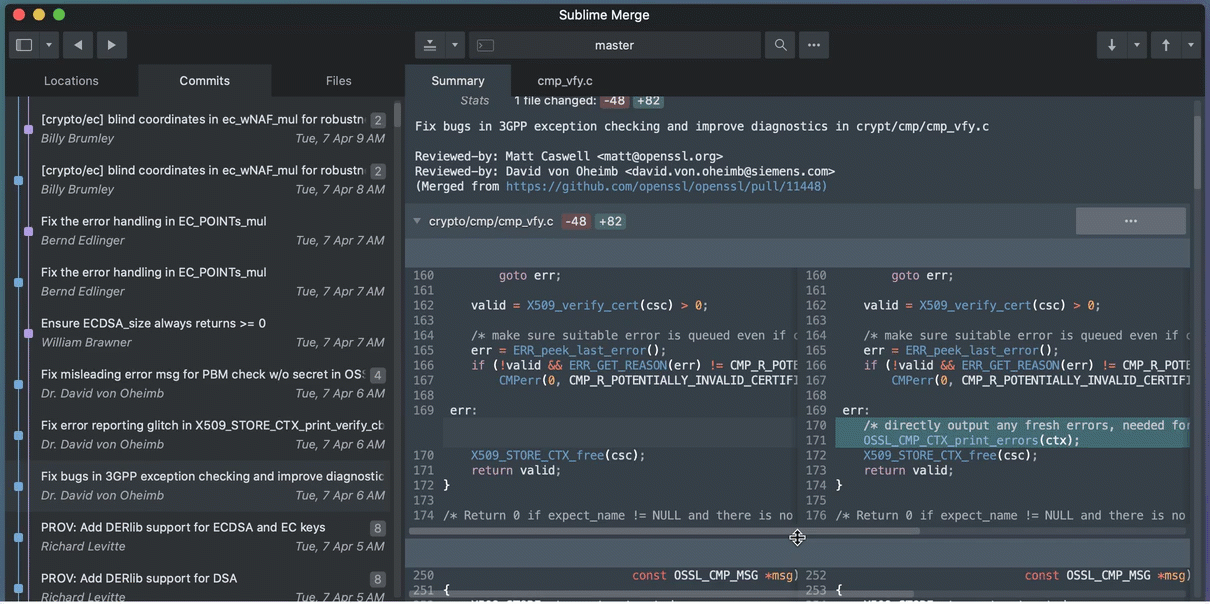This screenshot has width=1210, height=604.
Task: Open the stash dropdown arrow
Action: tap(454, 45)
